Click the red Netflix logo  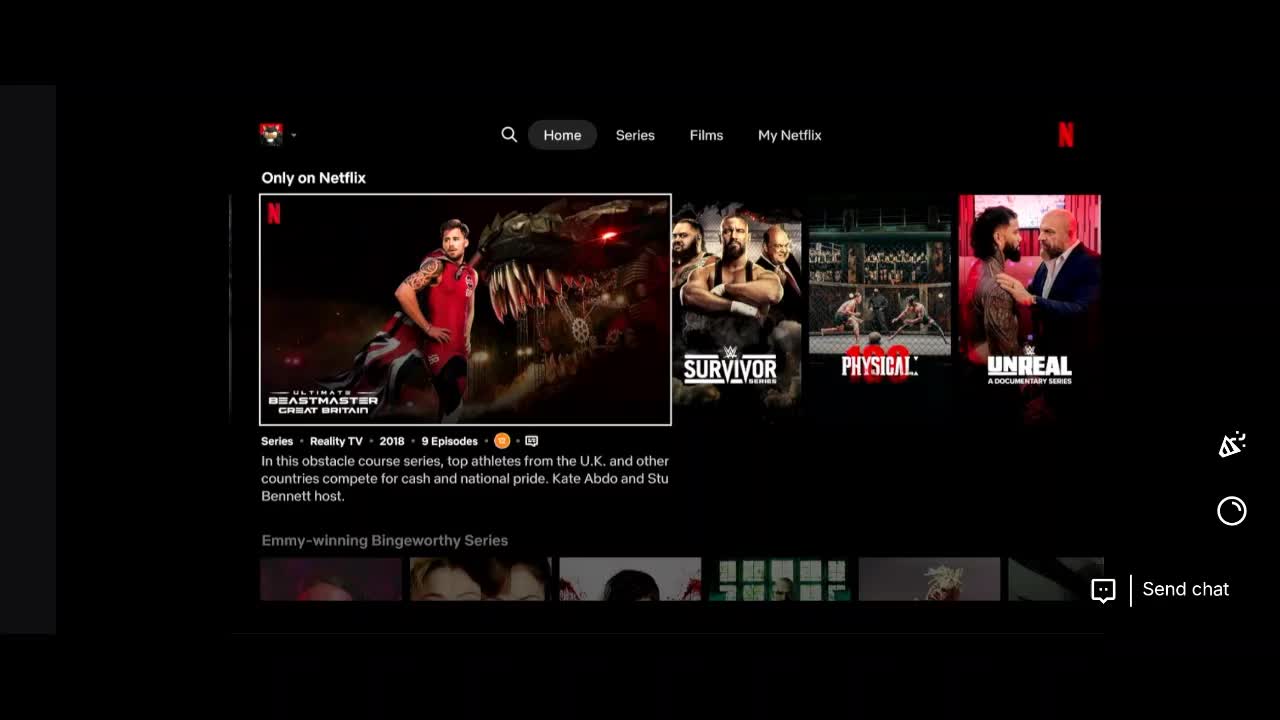tap(1066, 135)
